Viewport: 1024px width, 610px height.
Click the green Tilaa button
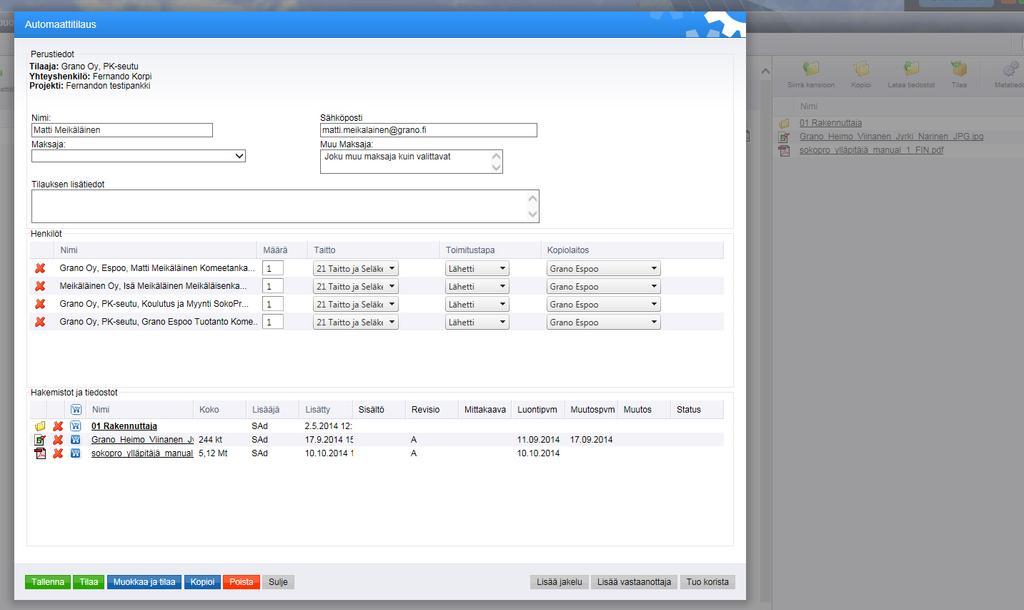coord(89,582)
